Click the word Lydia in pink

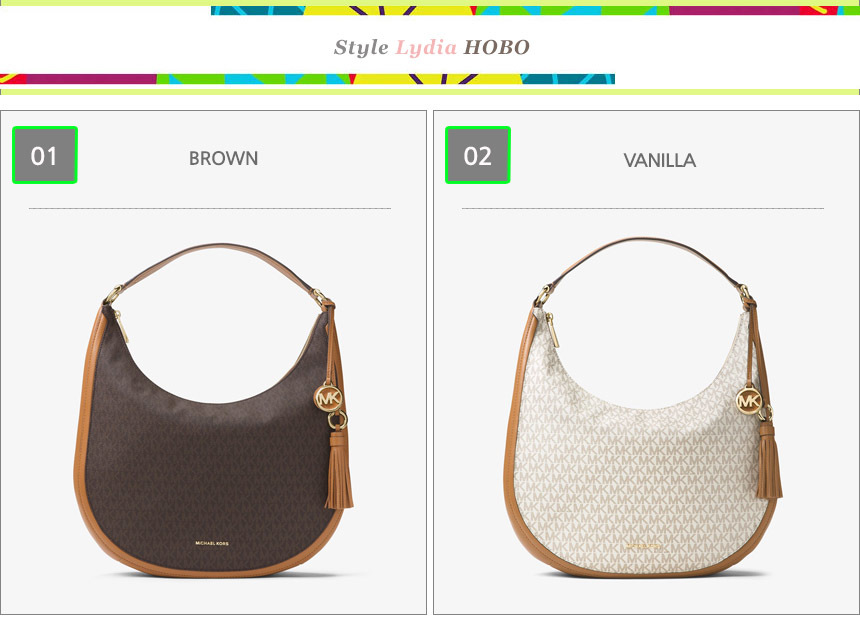[x=426, y=48]
